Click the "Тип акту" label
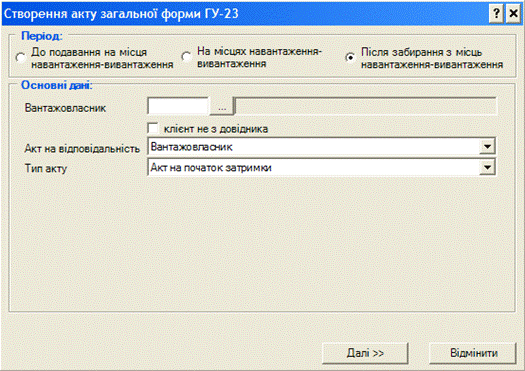The height and width of the screenshot is (371, 525). (x=46, y=168)
